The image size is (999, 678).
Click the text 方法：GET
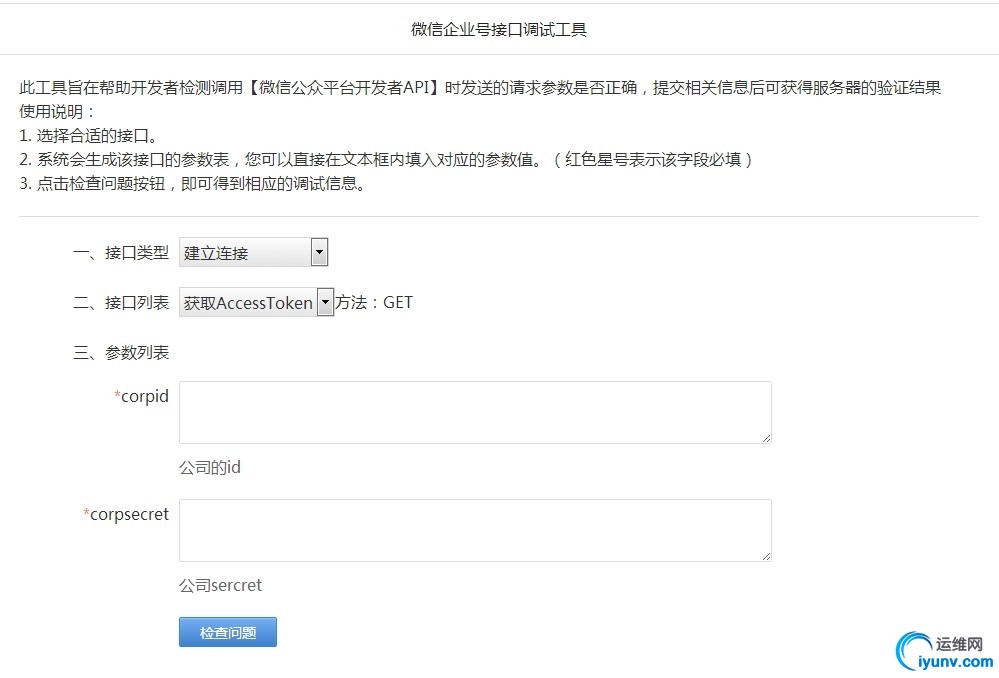pyautogui.click(x=374, y=302)
